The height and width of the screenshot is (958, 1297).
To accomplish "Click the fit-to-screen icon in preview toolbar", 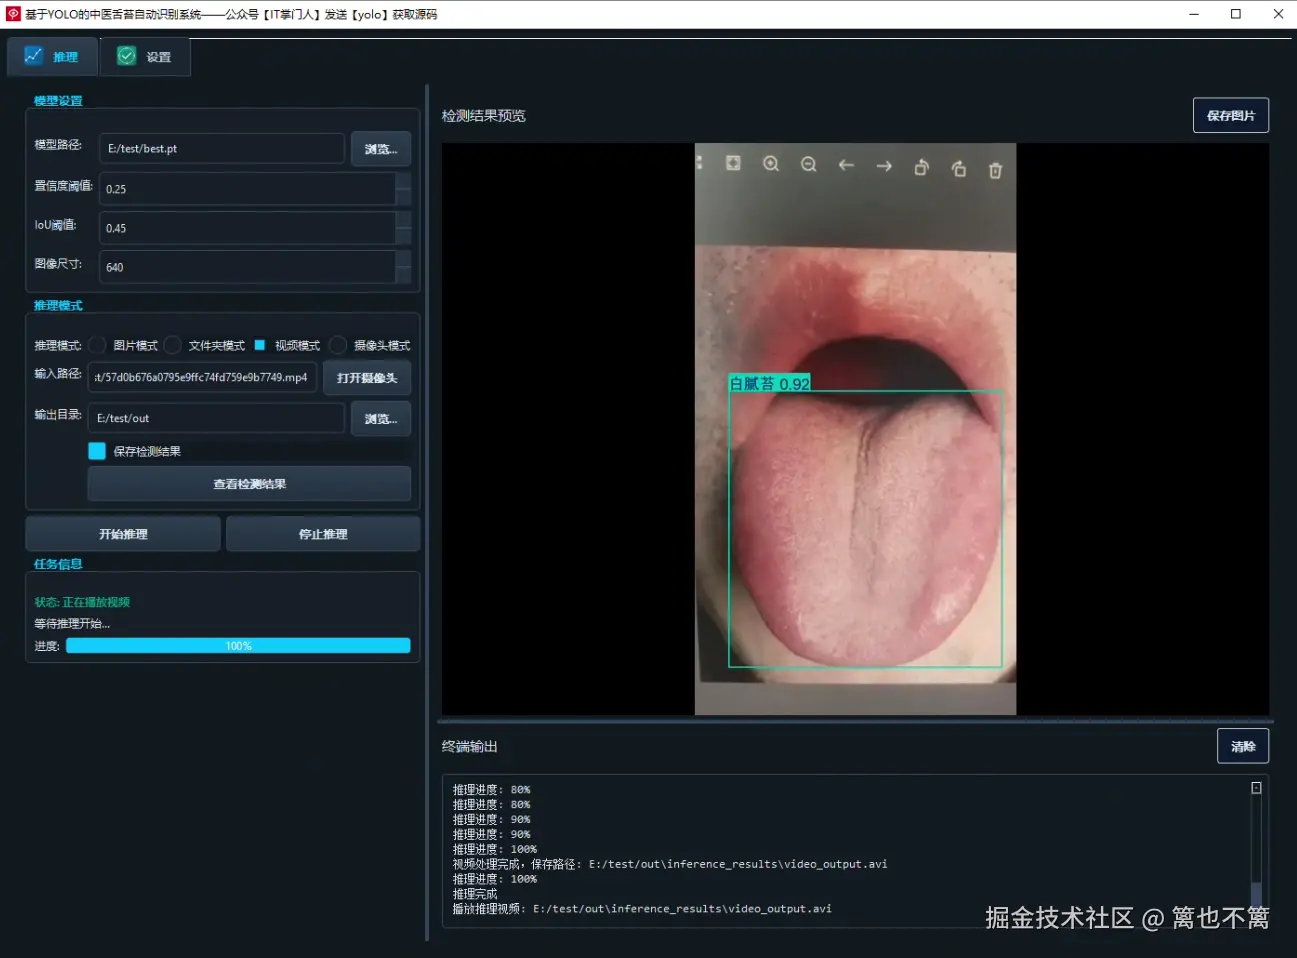I will tap(733, 163).
